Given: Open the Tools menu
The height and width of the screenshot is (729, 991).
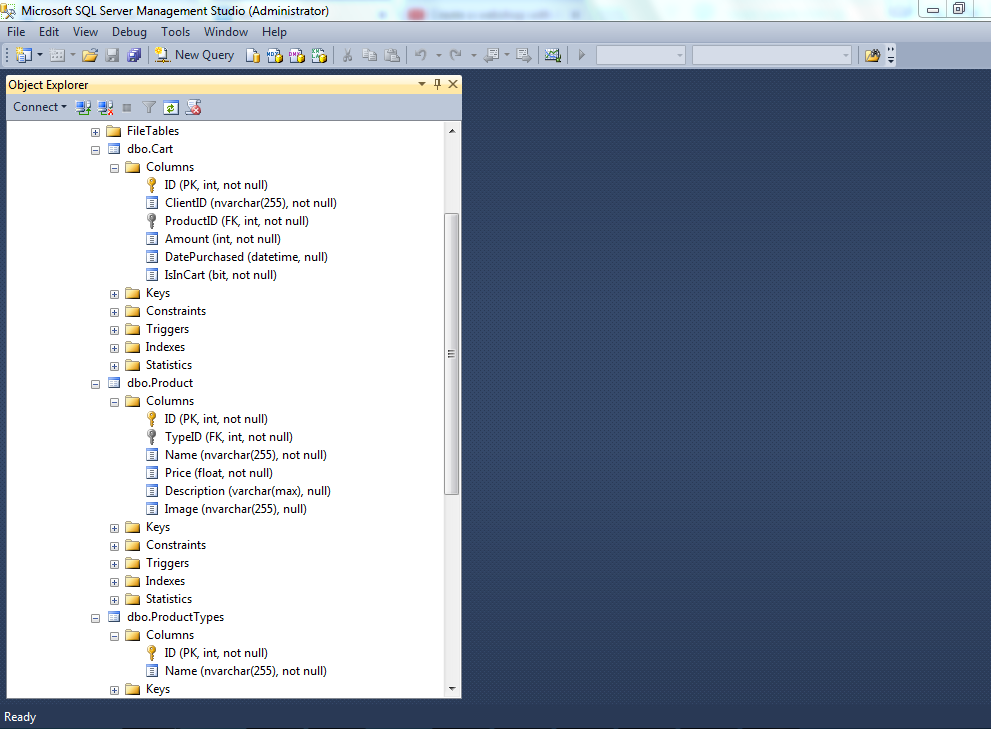Looking at the screenshot, I should (x=175, y=32).
